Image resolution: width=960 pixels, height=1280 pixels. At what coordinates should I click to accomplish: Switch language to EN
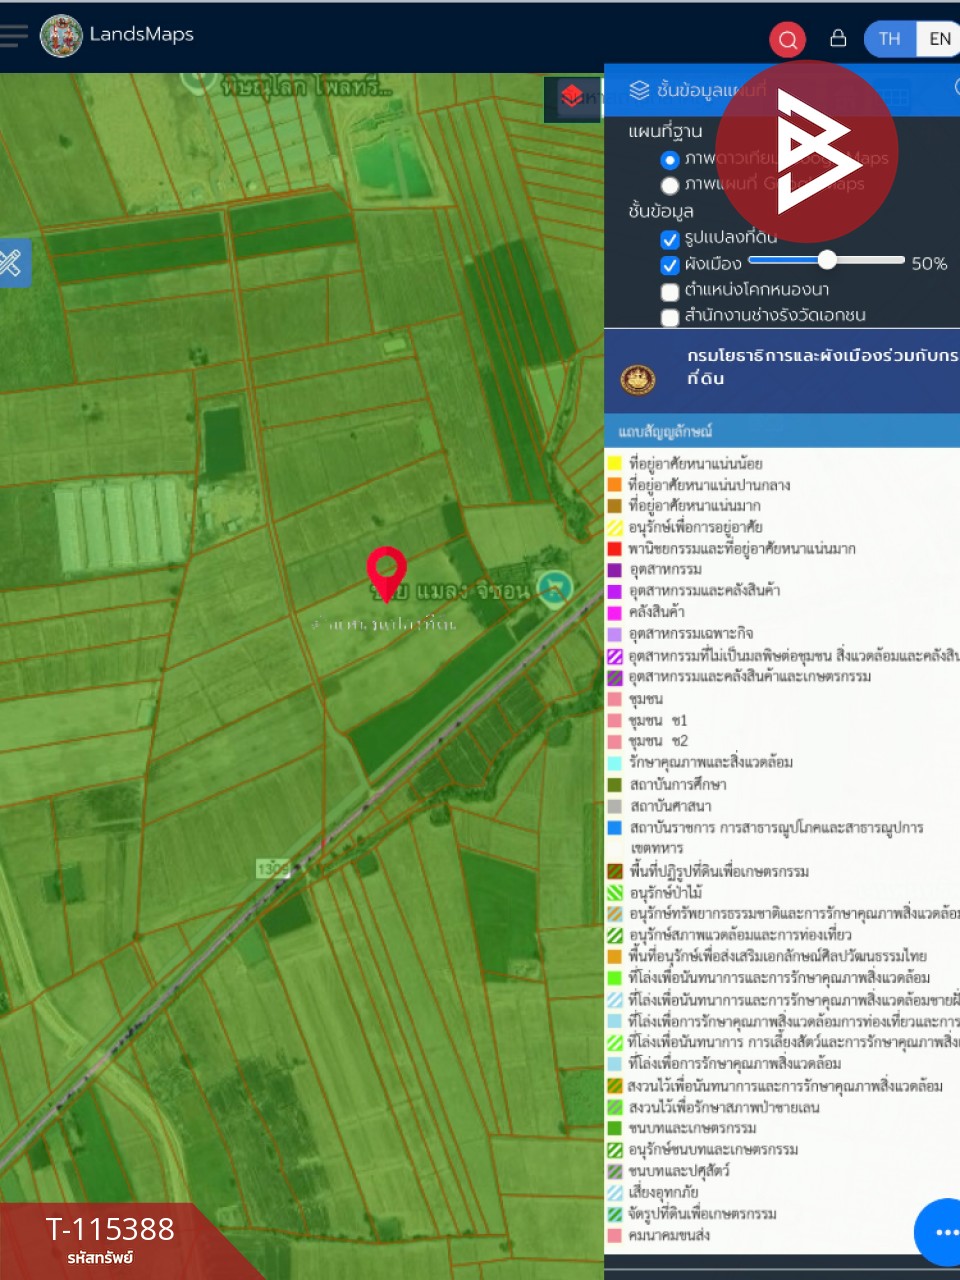tap(939, 39)
